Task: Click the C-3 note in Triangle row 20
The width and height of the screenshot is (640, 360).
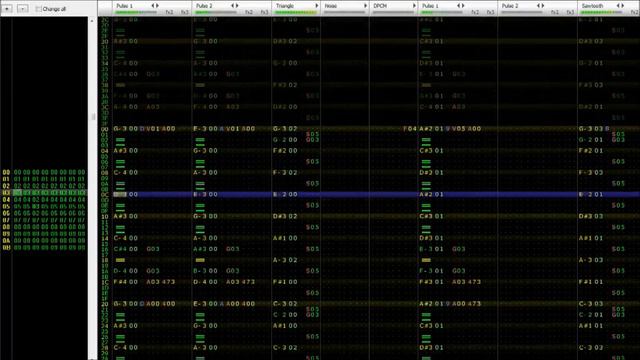Action: tap(280, 304)
